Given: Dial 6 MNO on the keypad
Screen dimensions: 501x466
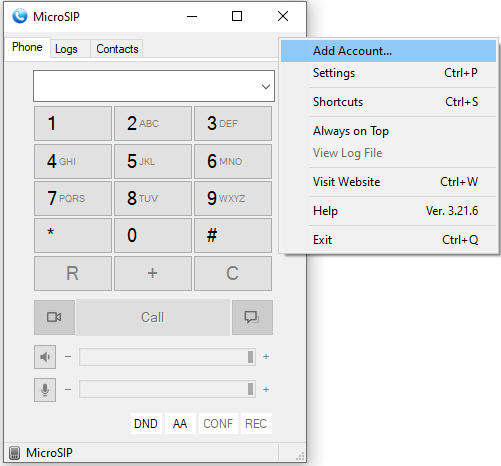Looking at the screenshot, I should 233,161.
